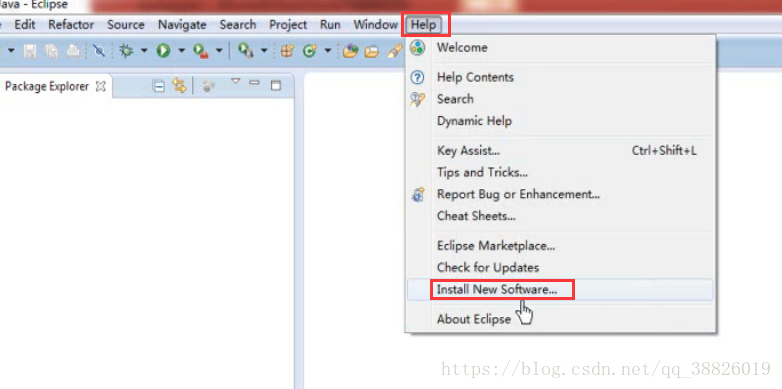
Task: Click the green Run icon
Action: (164, 50)
